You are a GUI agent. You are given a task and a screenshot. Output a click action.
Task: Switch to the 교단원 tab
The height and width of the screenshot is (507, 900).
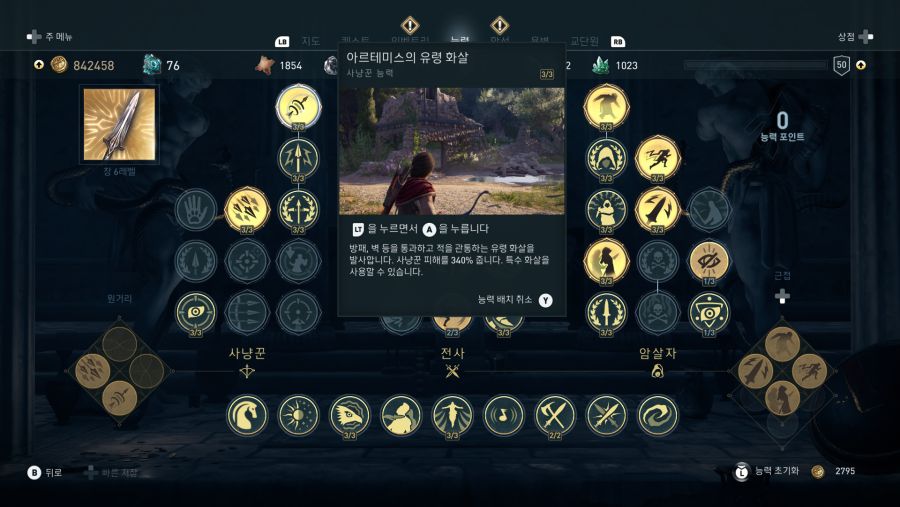[584, 41]
